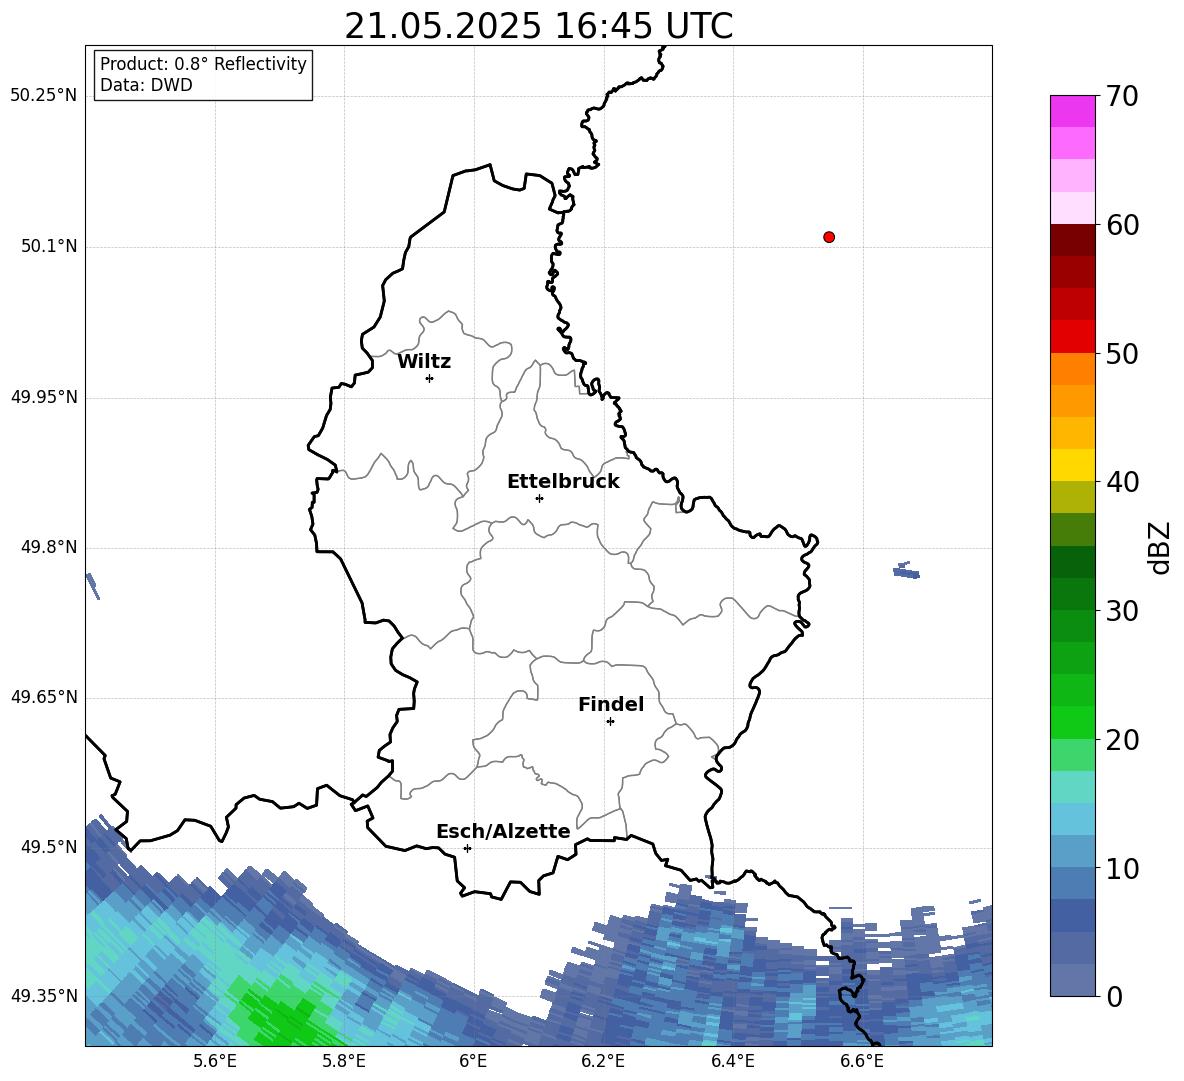Click colorbar tick label '20'

1122,740
